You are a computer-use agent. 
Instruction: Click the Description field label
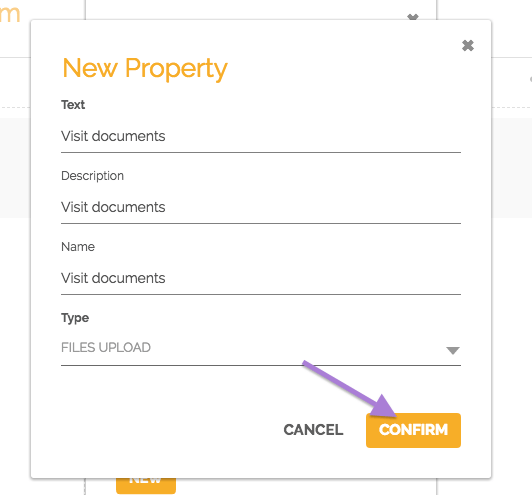pos(92,176)
